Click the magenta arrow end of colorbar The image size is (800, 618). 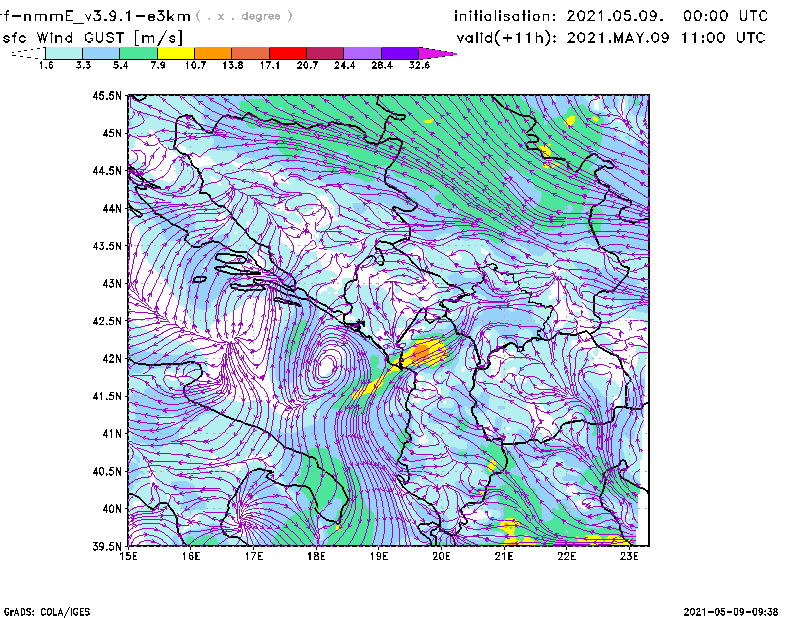point(437,53)
